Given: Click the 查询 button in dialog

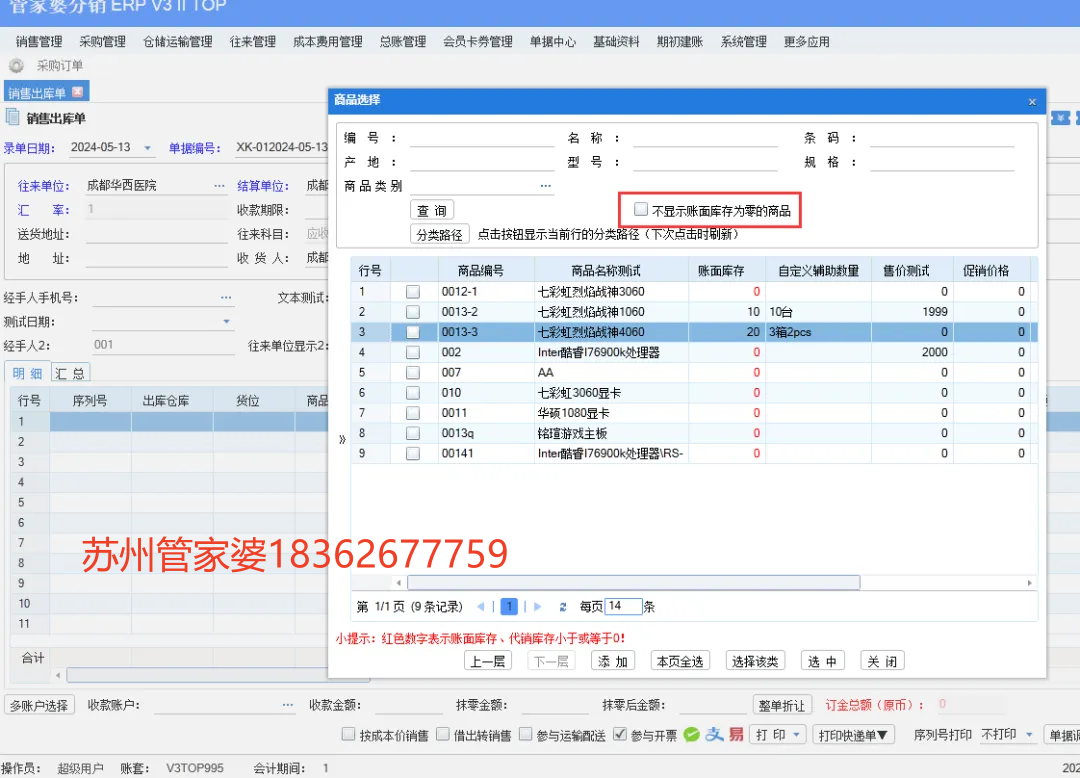Looking at the screenshot, I should (432, 210).
